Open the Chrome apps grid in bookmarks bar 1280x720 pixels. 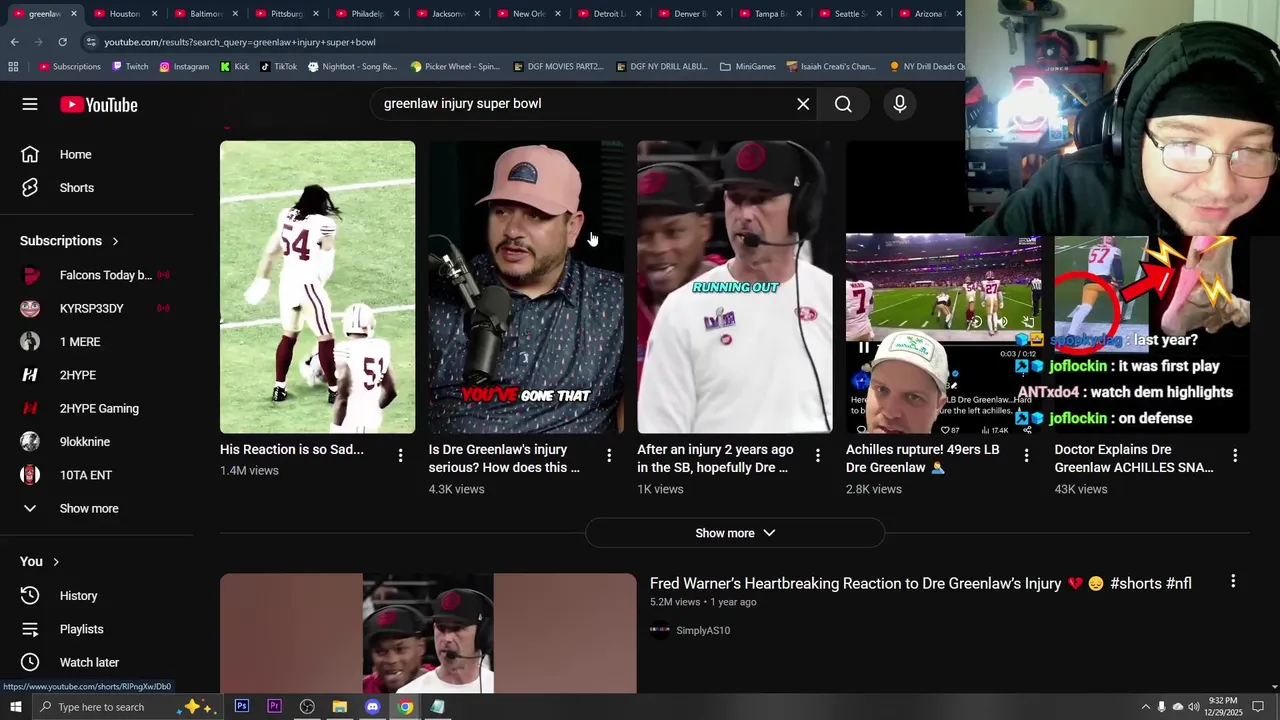point(13,67)
